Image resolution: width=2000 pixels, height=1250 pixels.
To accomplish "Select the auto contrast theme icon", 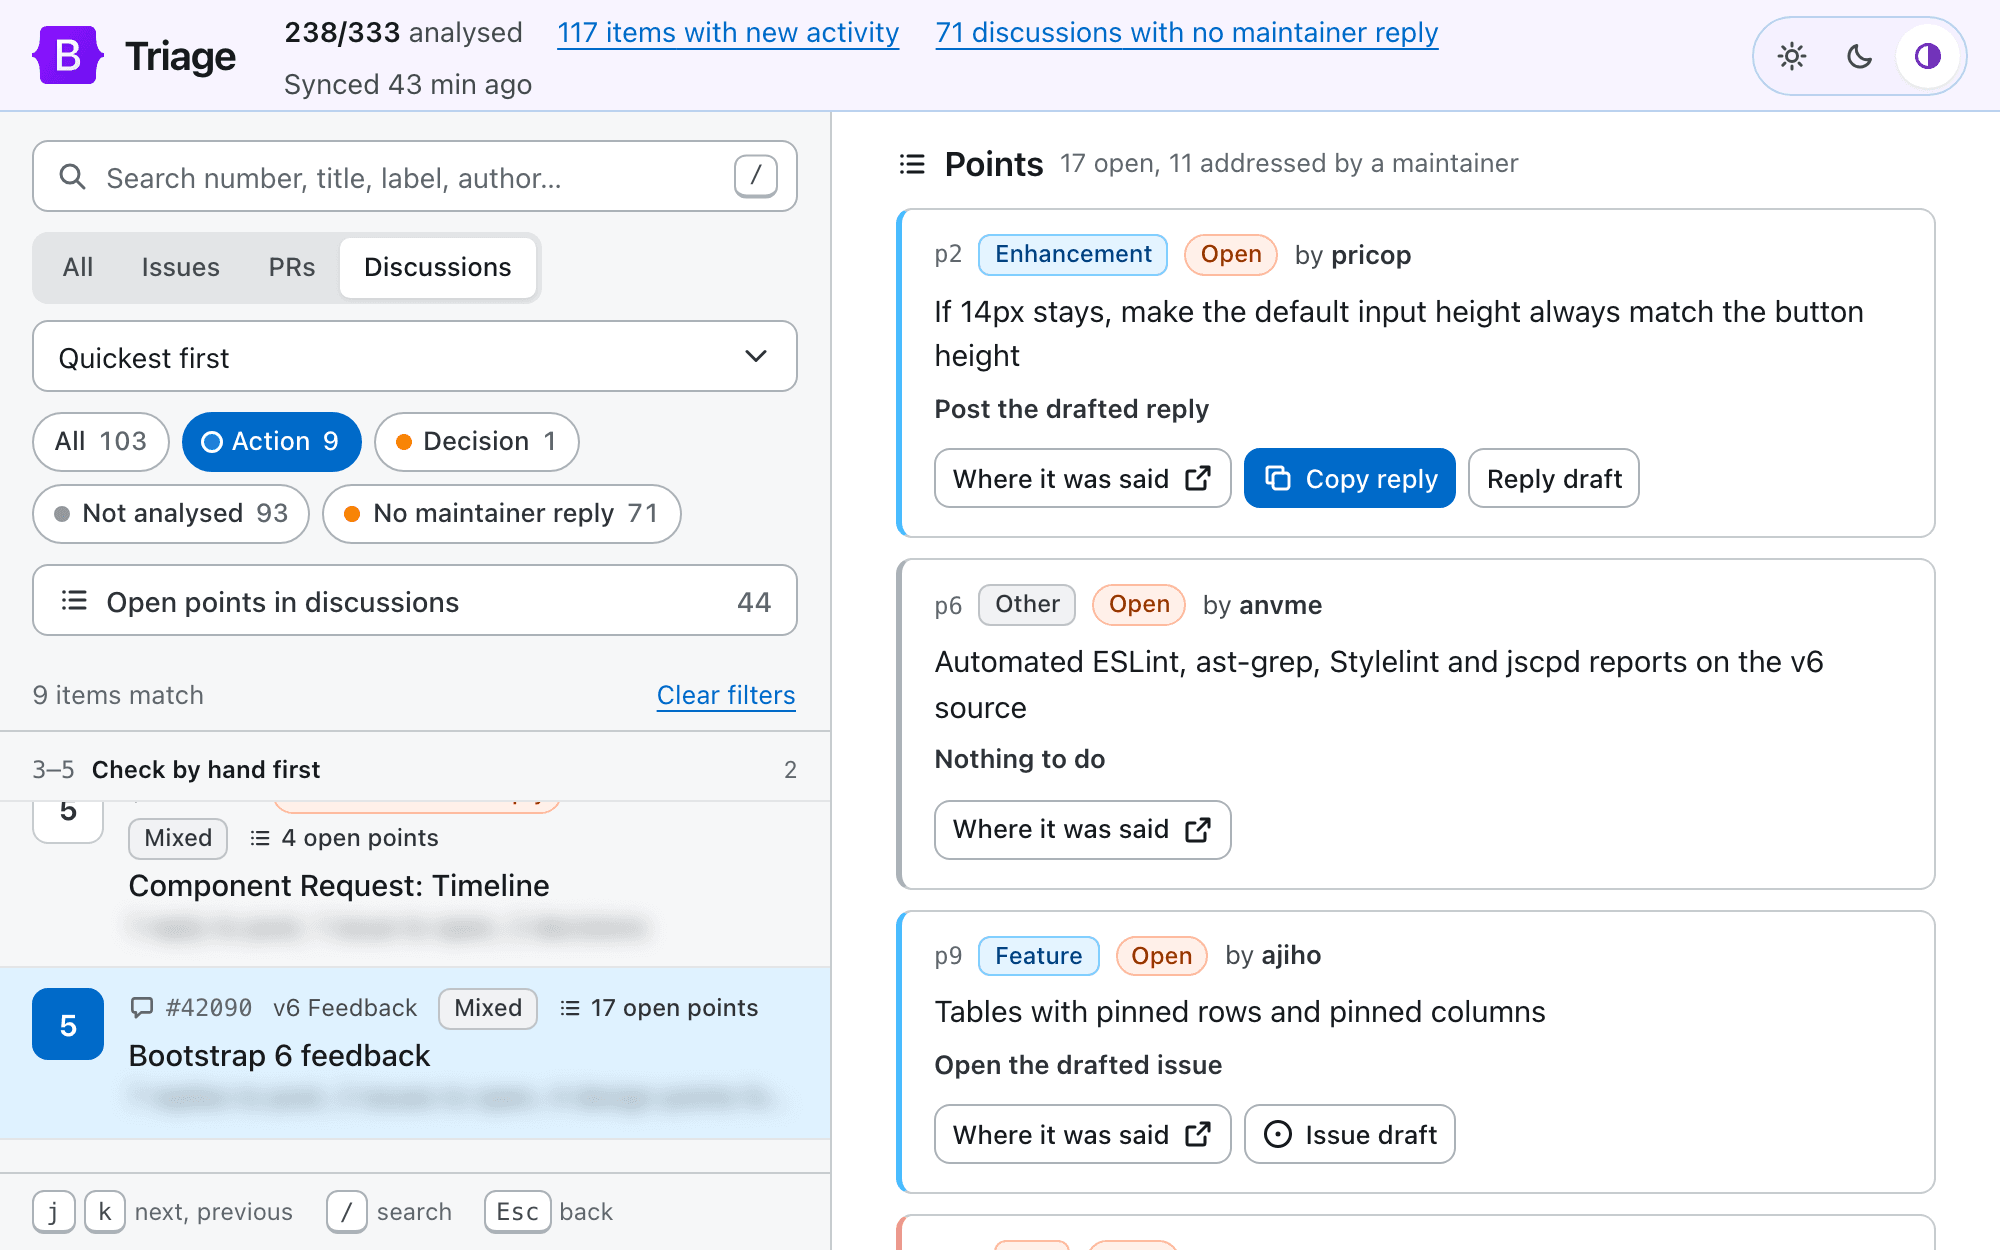I will pos(1928,56).
